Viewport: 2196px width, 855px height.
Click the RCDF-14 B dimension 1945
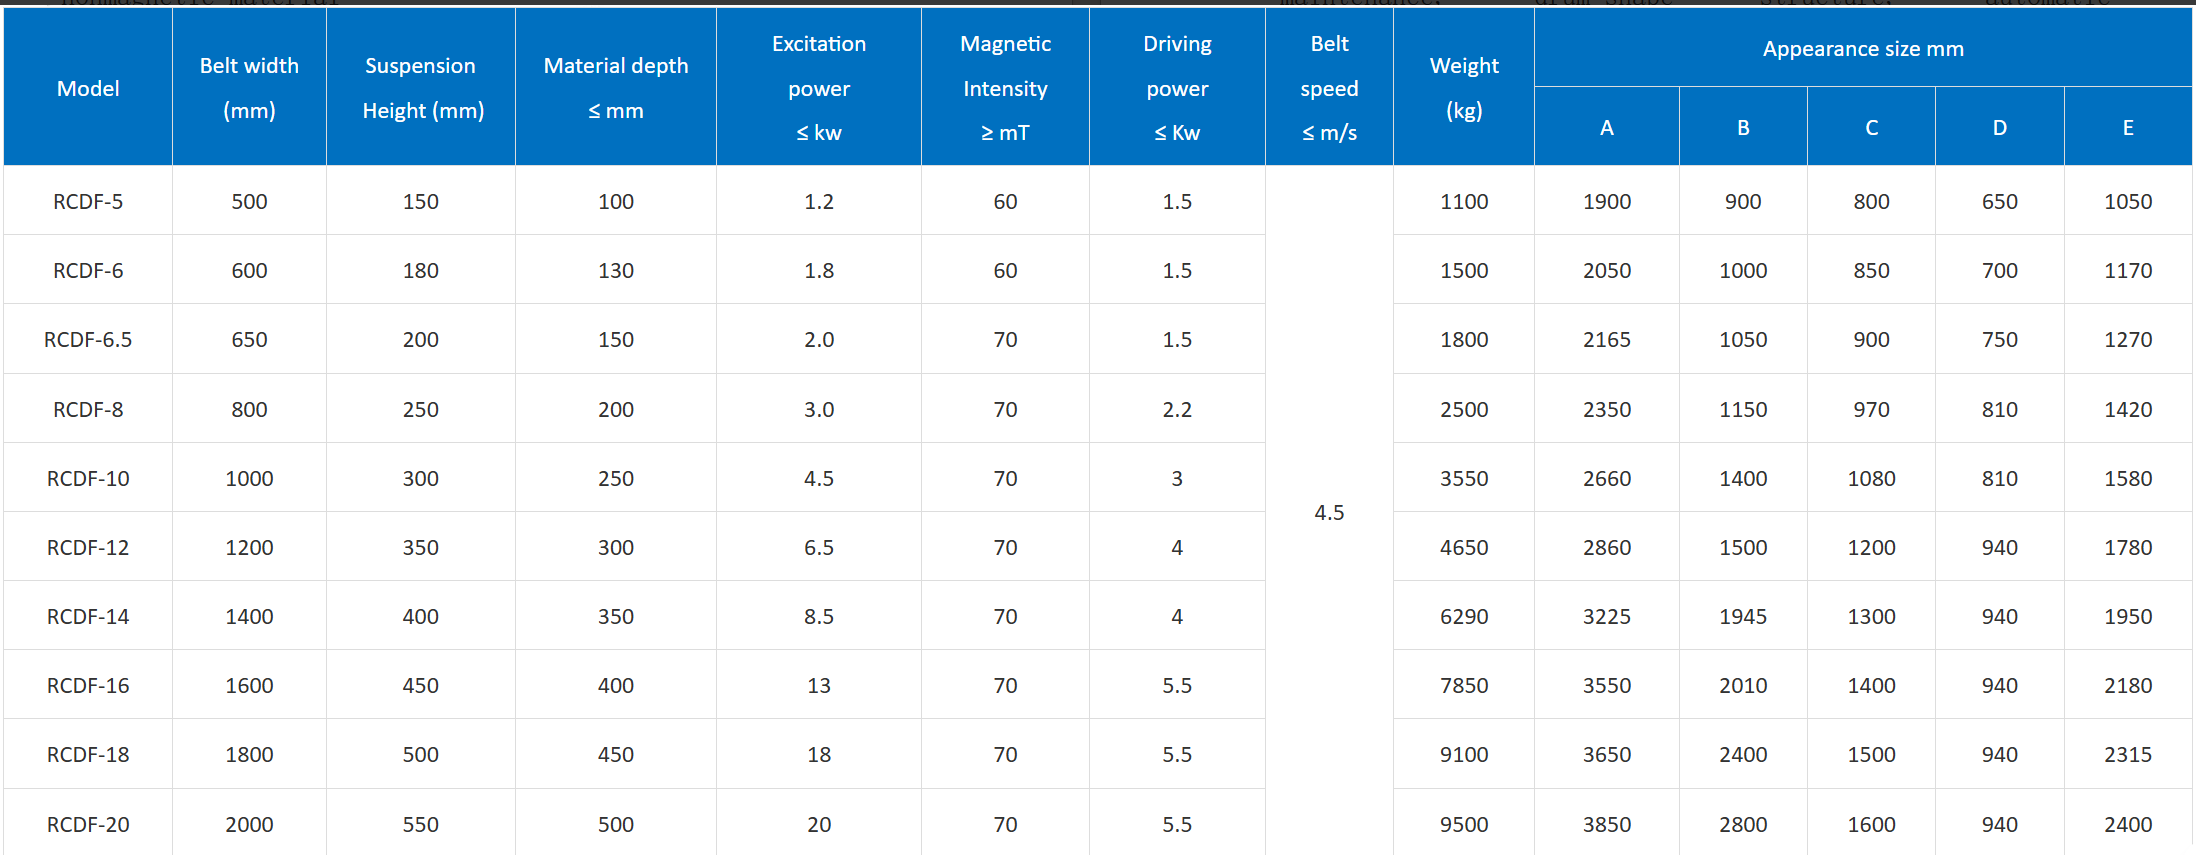click(x=1743, y=616)
